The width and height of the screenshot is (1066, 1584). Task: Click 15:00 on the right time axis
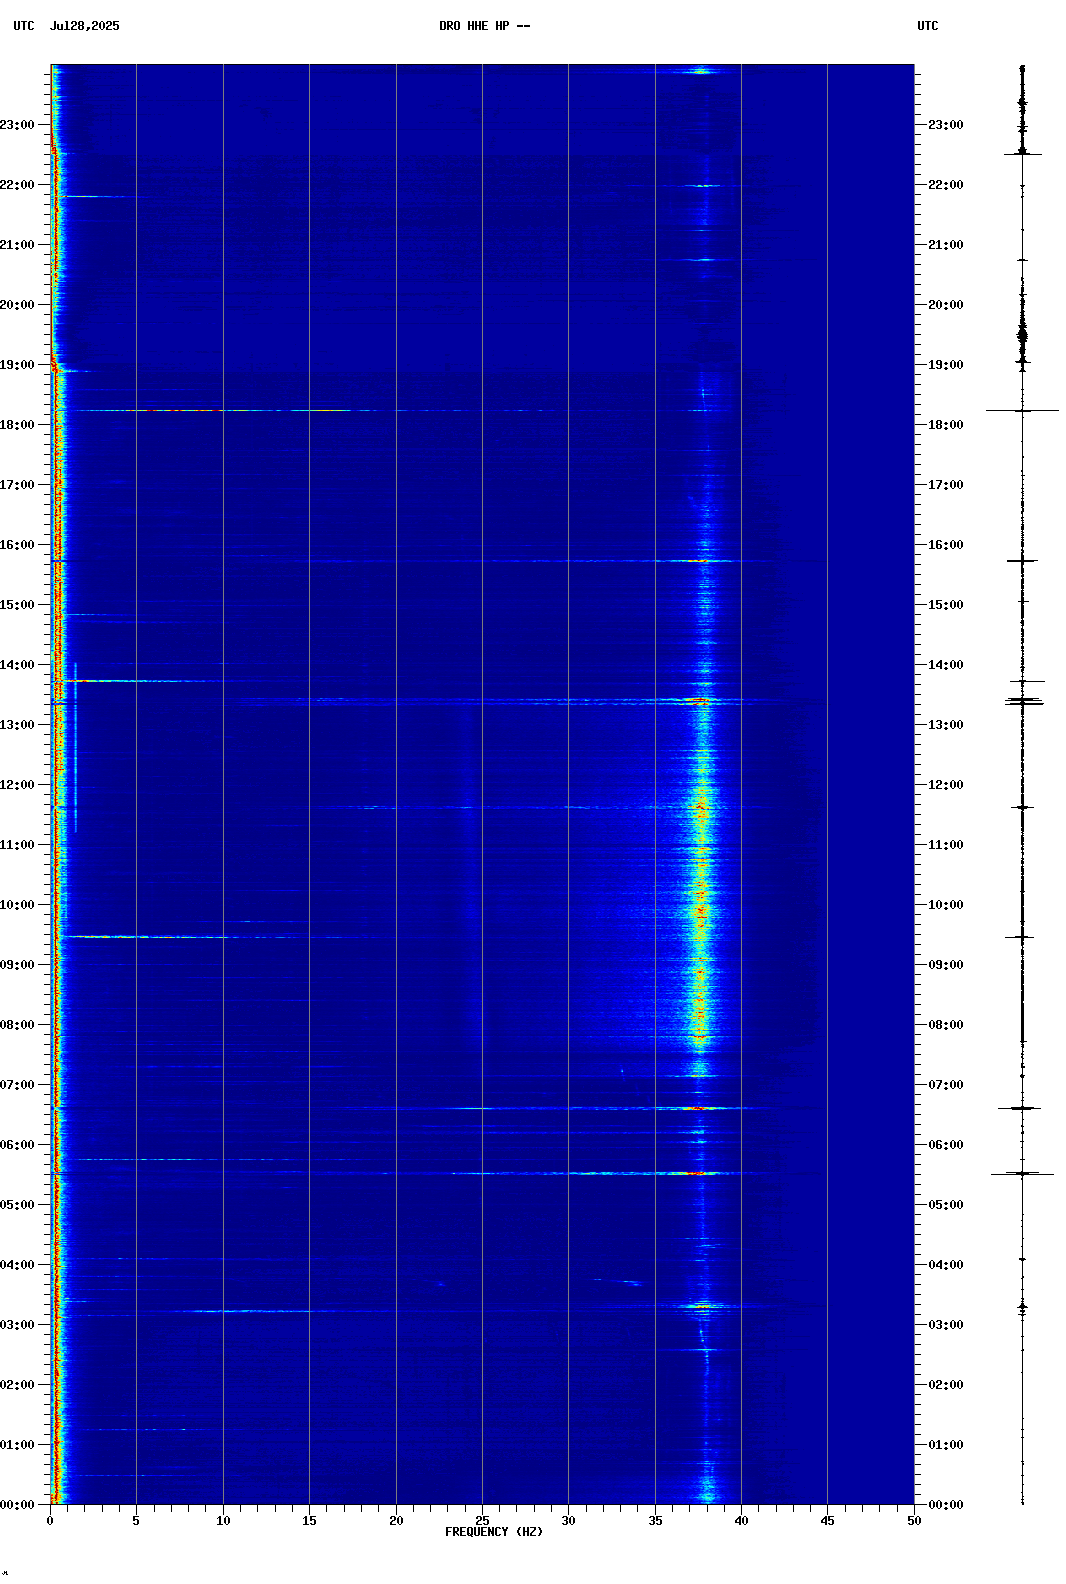[946, 605]
